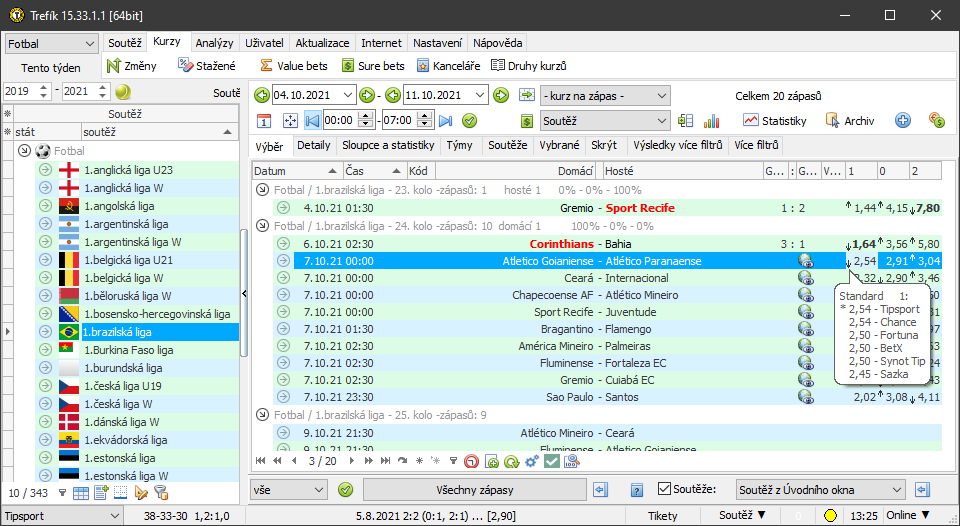This screenshot has height=526, width=960.
Task: Open Kanceláře bookmakers list
Action: 448,66
